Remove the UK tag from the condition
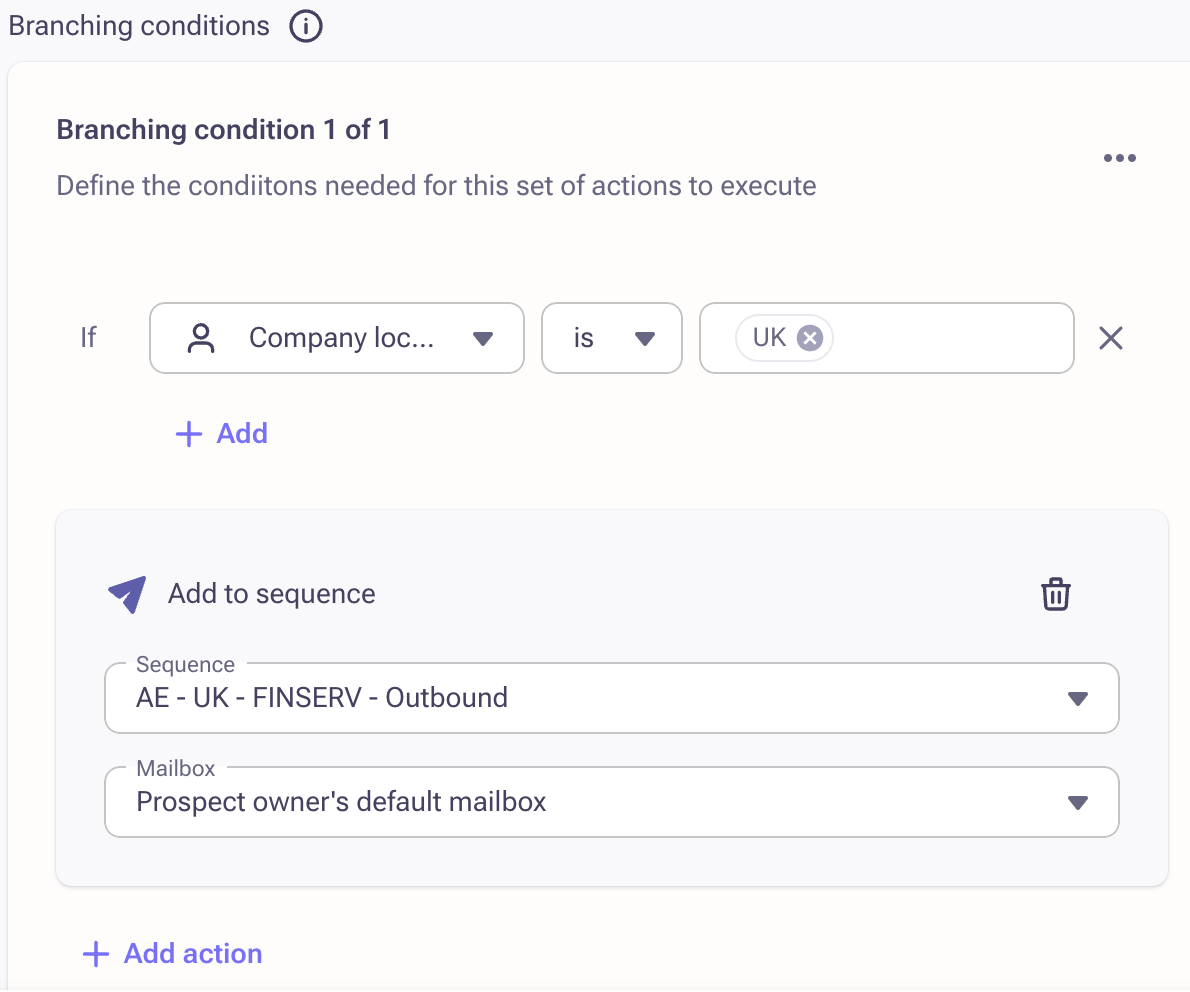This screenshot has height=992, width=1190. [x=812, y=338]
